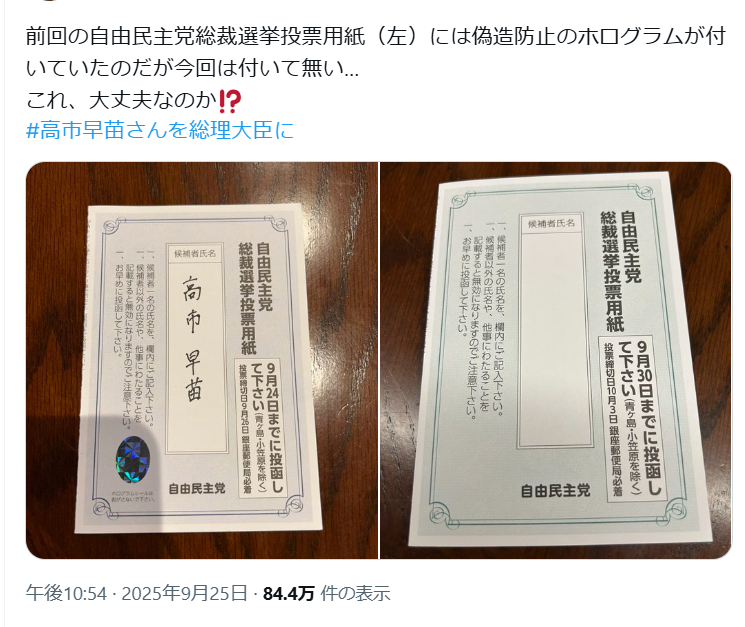Click the 9月30日までに投函 deadline box on right ballot
This screenshot has height=627, width=745.
point(633,417)
